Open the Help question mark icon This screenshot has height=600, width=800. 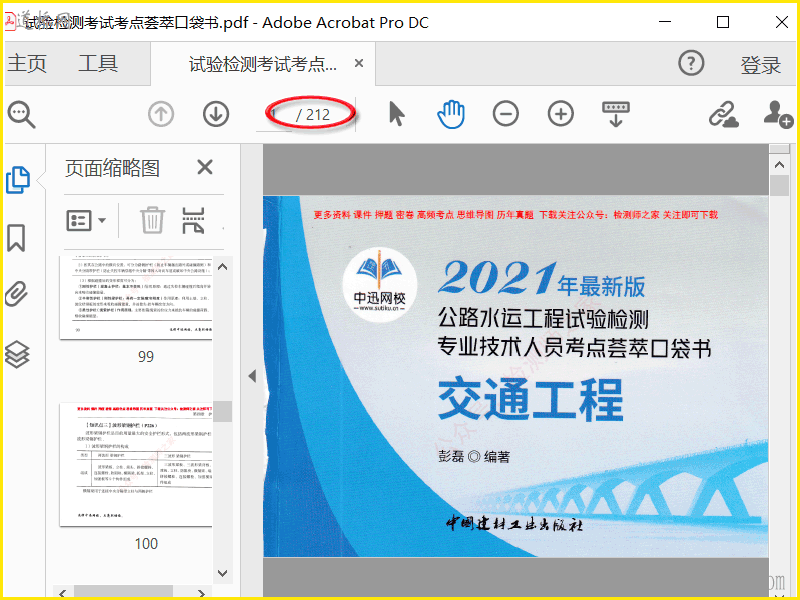[691, 63]
